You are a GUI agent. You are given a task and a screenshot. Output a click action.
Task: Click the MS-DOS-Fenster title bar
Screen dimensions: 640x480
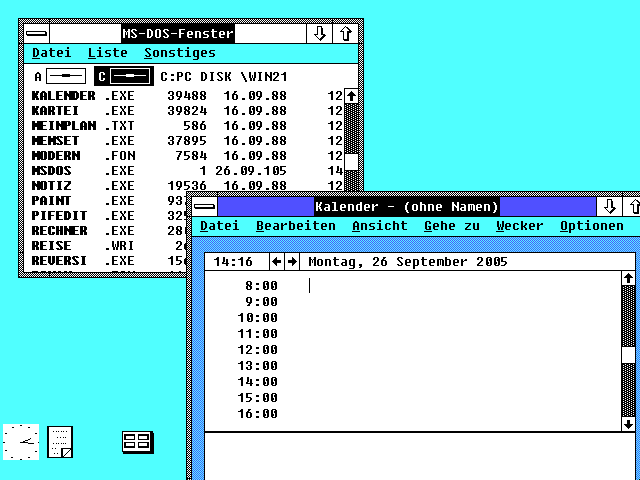pos(178,33)
